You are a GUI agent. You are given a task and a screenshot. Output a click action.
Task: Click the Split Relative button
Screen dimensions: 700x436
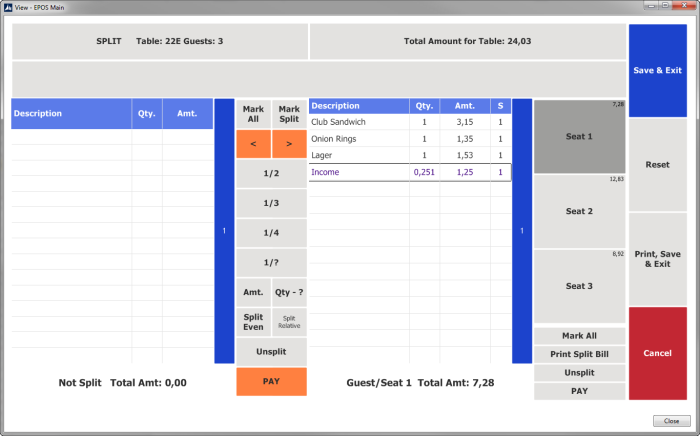[x=289, y=320]
